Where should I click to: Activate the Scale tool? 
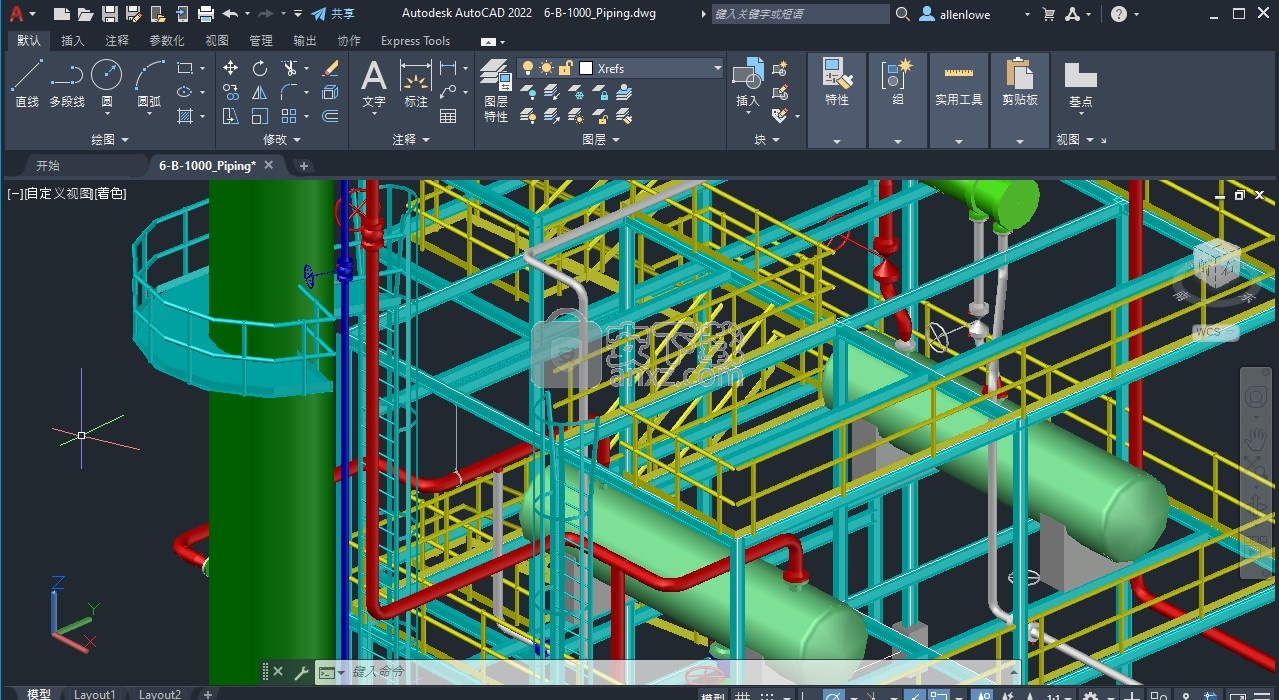pos(260,116)
